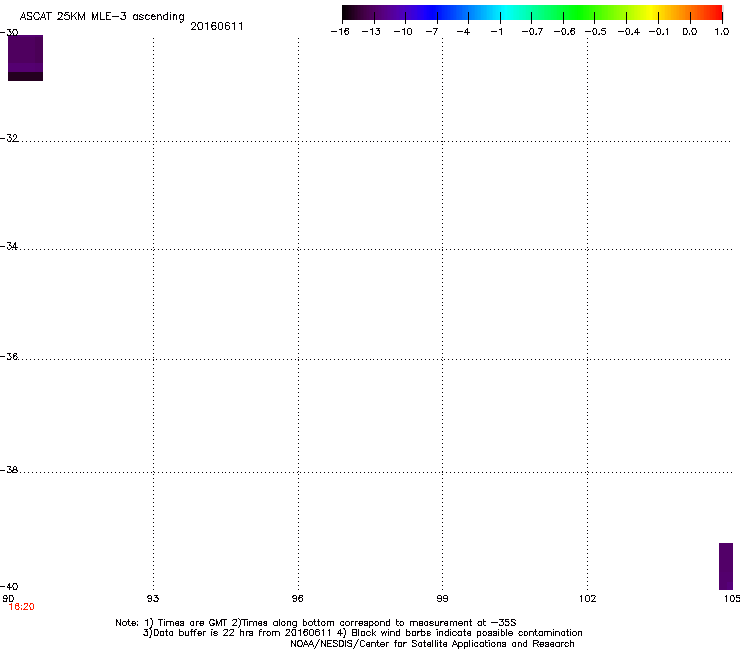Click the -16 label on the color scale
740x650 pixels.
[340, 32]
